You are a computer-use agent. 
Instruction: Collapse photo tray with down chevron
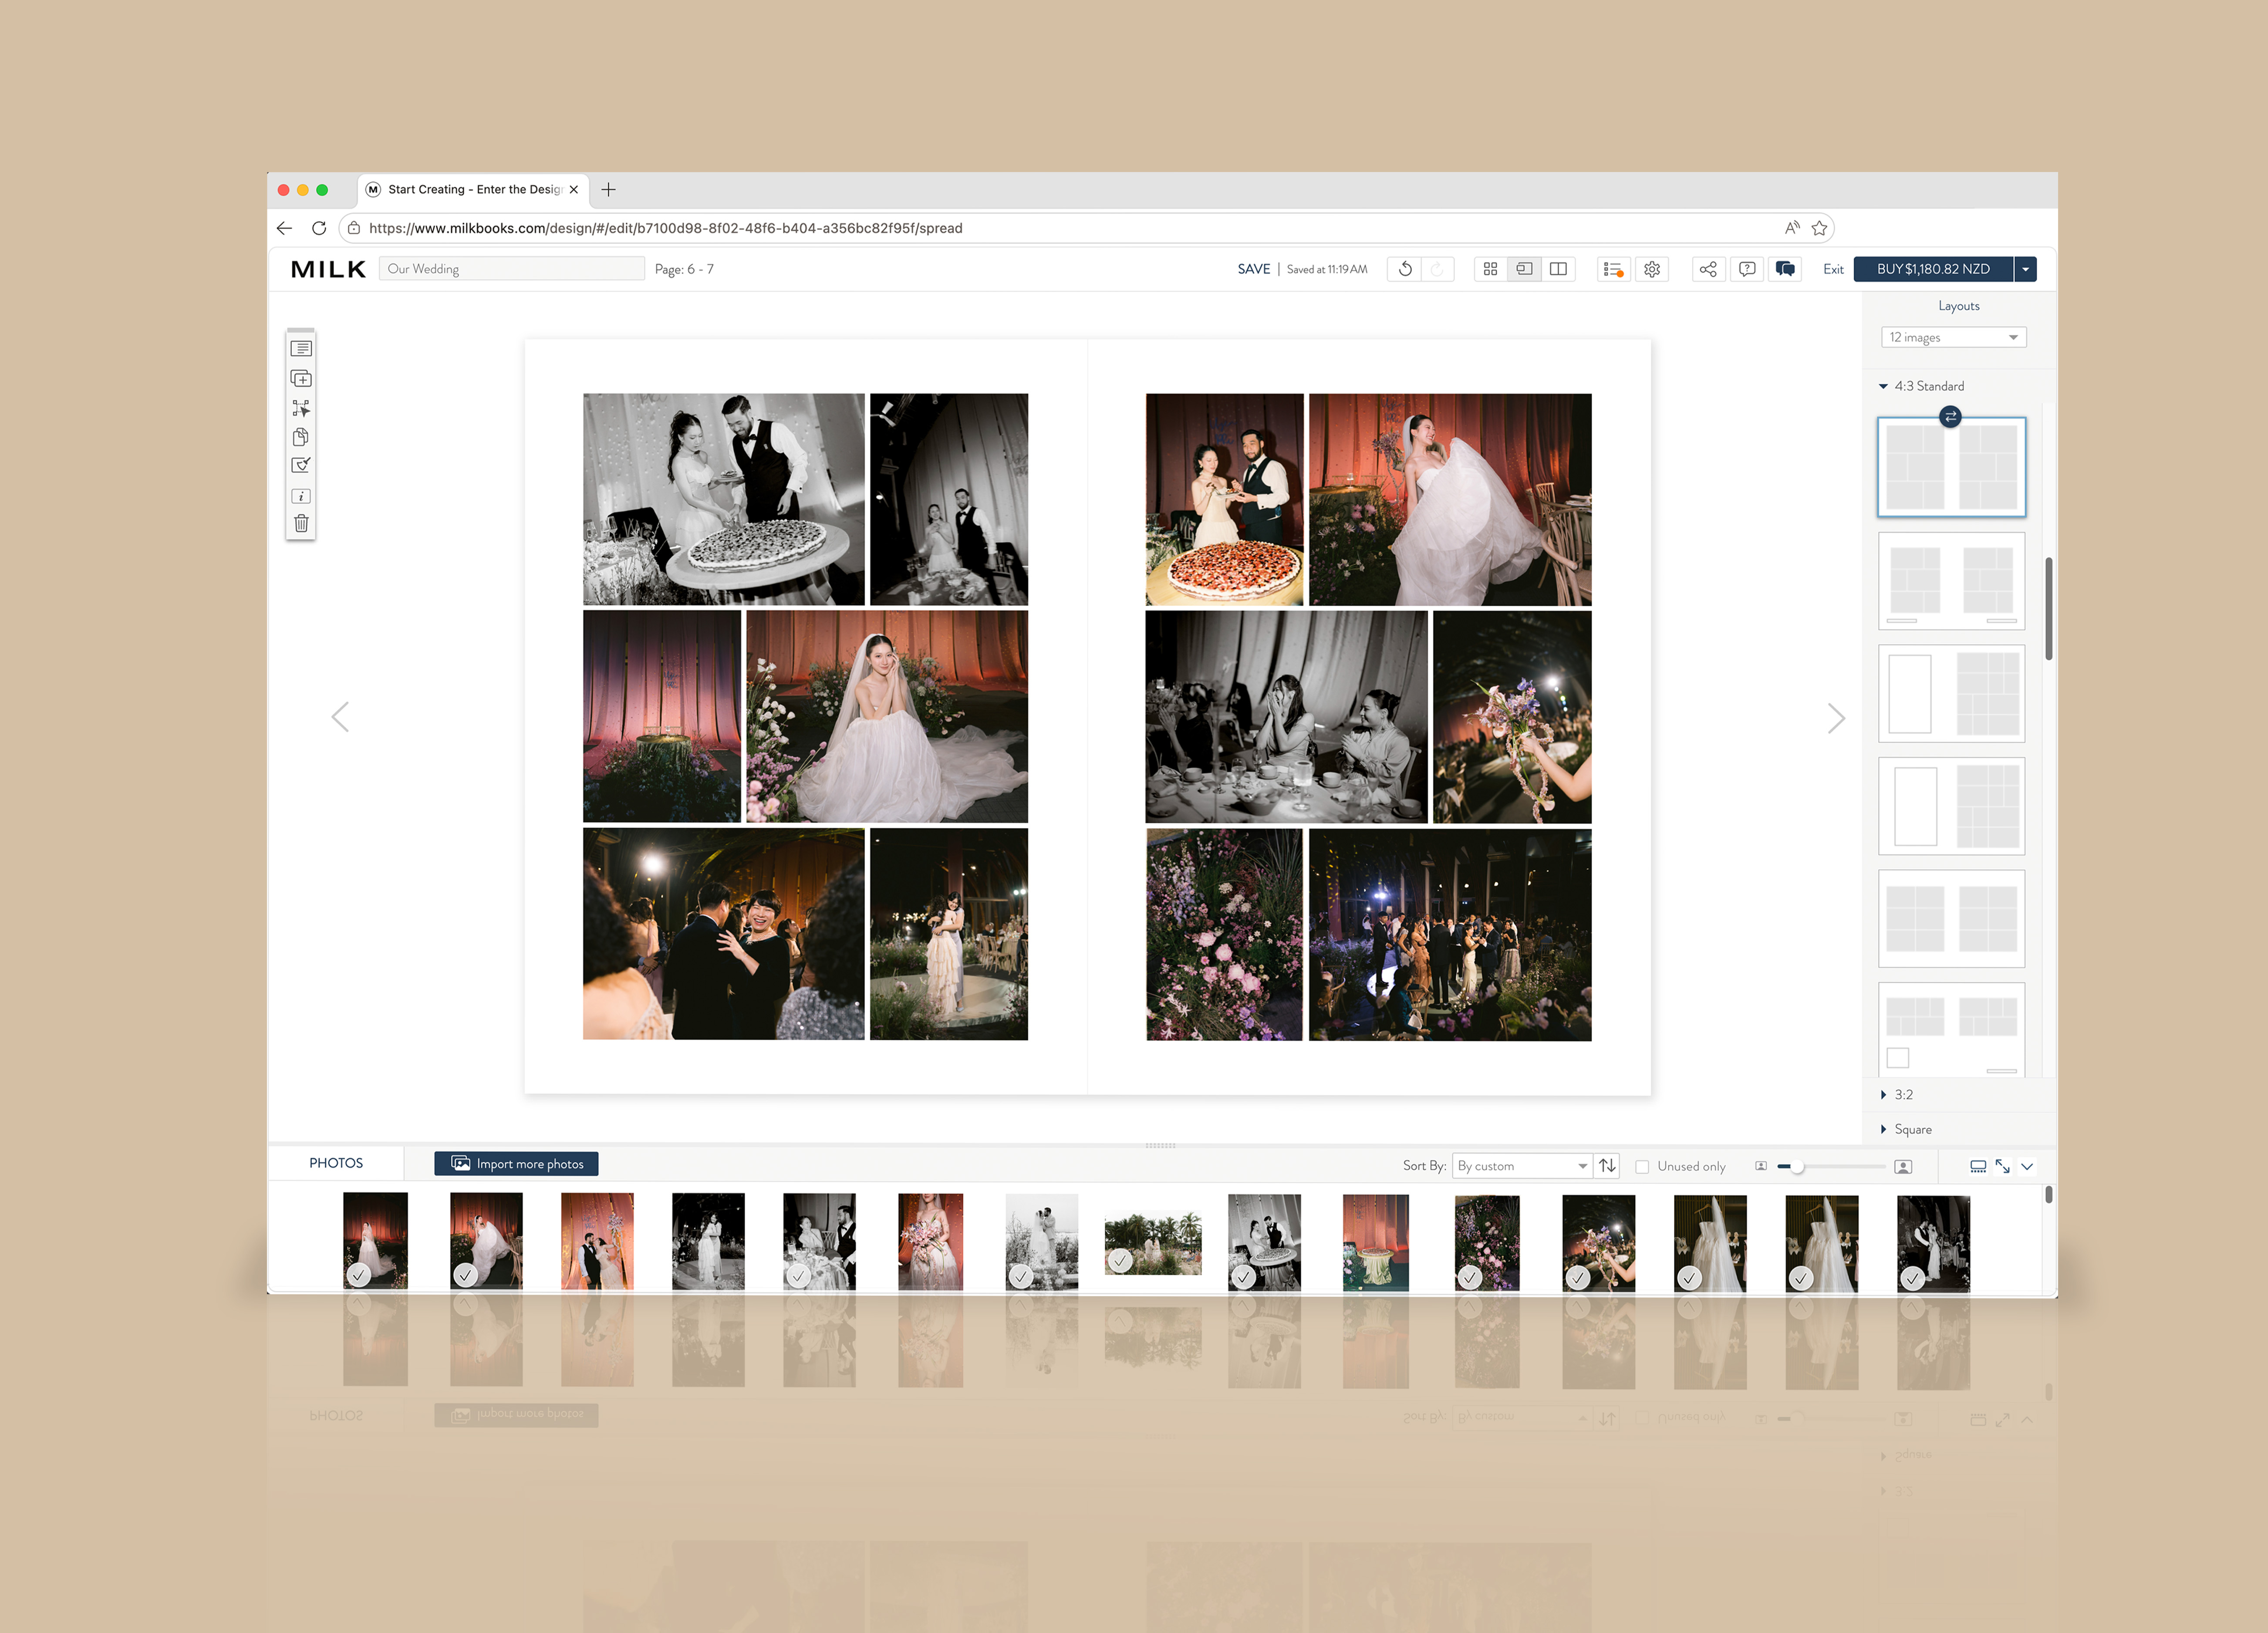(x=2027, y=1167)
